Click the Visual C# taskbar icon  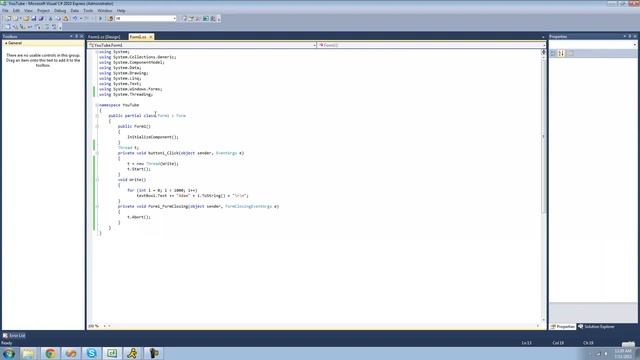click(x=112, y=353)
